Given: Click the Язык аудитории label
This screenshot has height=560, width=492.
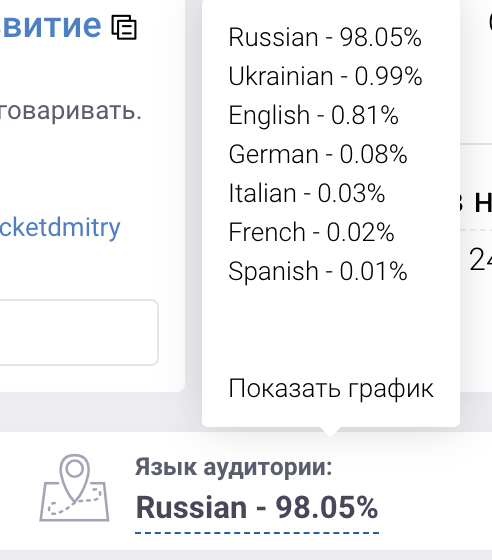Looking at the screenshot, I should [x=234, y=467].
